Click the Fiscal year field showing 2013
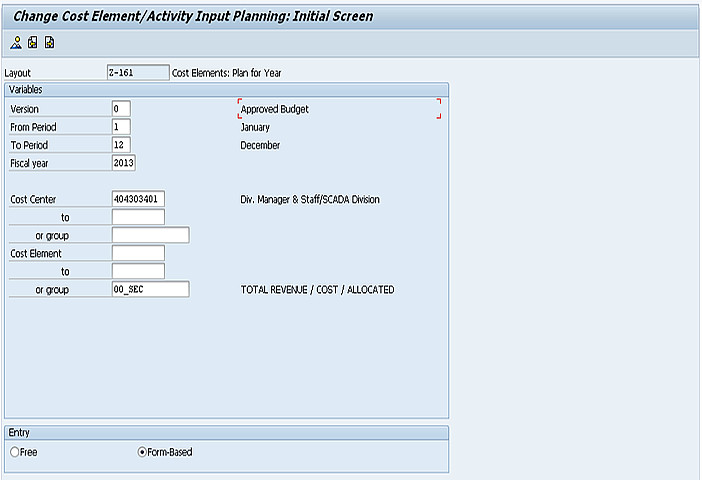702x480 pixels. [x=124, y=163]
